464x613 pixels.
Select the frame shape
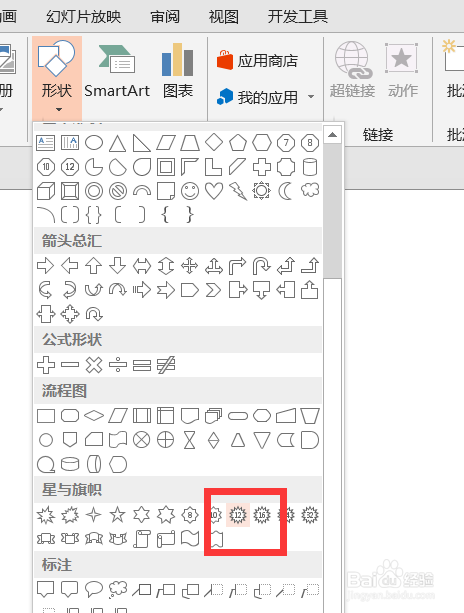(x=166, y=167)
